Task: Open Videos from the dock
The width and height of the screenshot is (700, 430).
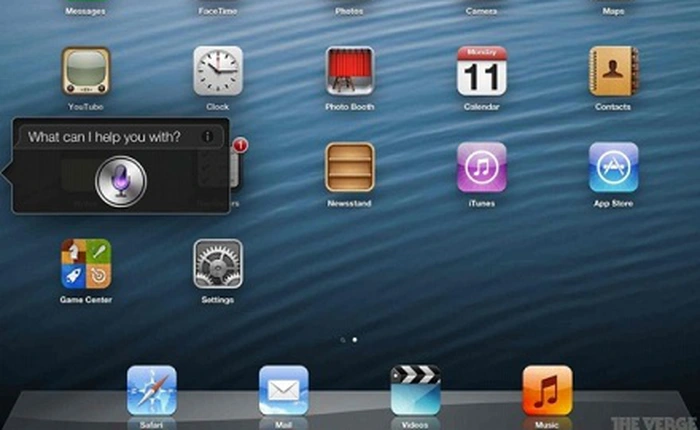Action: [x=415, y=391]
